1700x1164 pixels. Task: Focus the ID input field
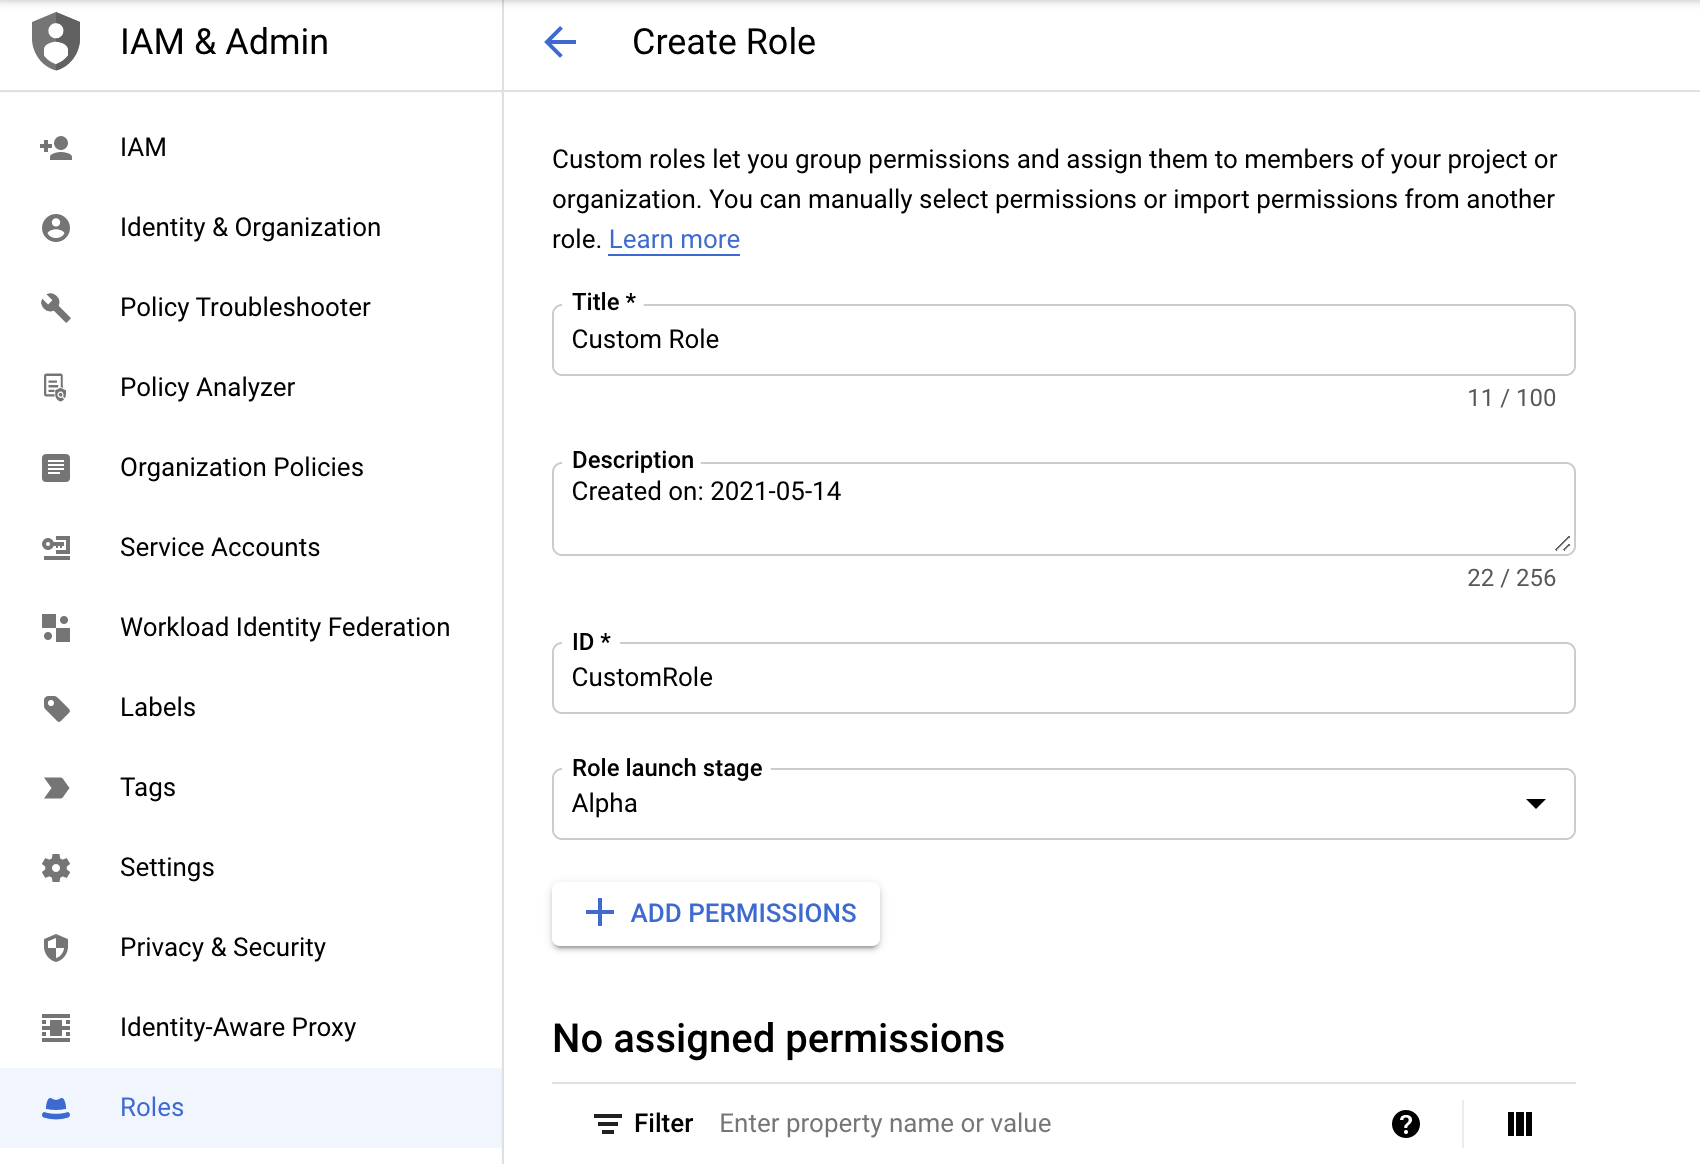click(x=1064, y=678)
